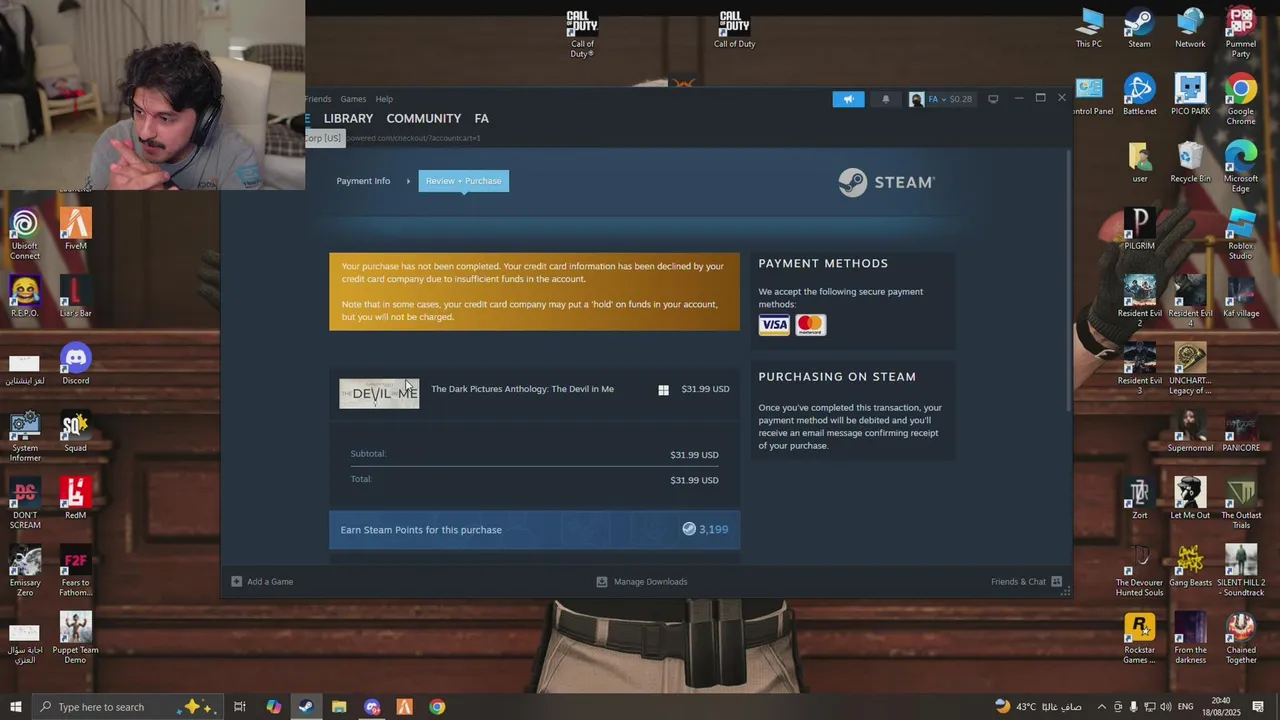This screenshot has width=1280, height=720.
Task: Click the Steam Points coin icon
Action: coord(689,529)
